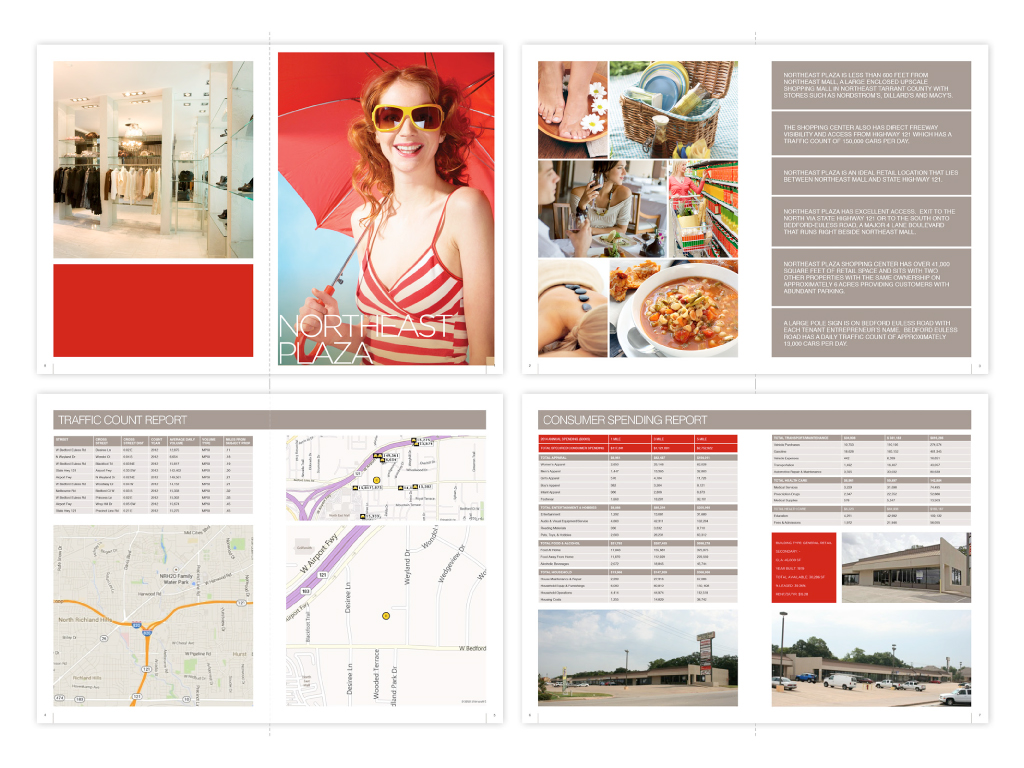Click the TRAFFIC COUNT REPORT heading
The image size is (1024, 768).
coord(123,420)
